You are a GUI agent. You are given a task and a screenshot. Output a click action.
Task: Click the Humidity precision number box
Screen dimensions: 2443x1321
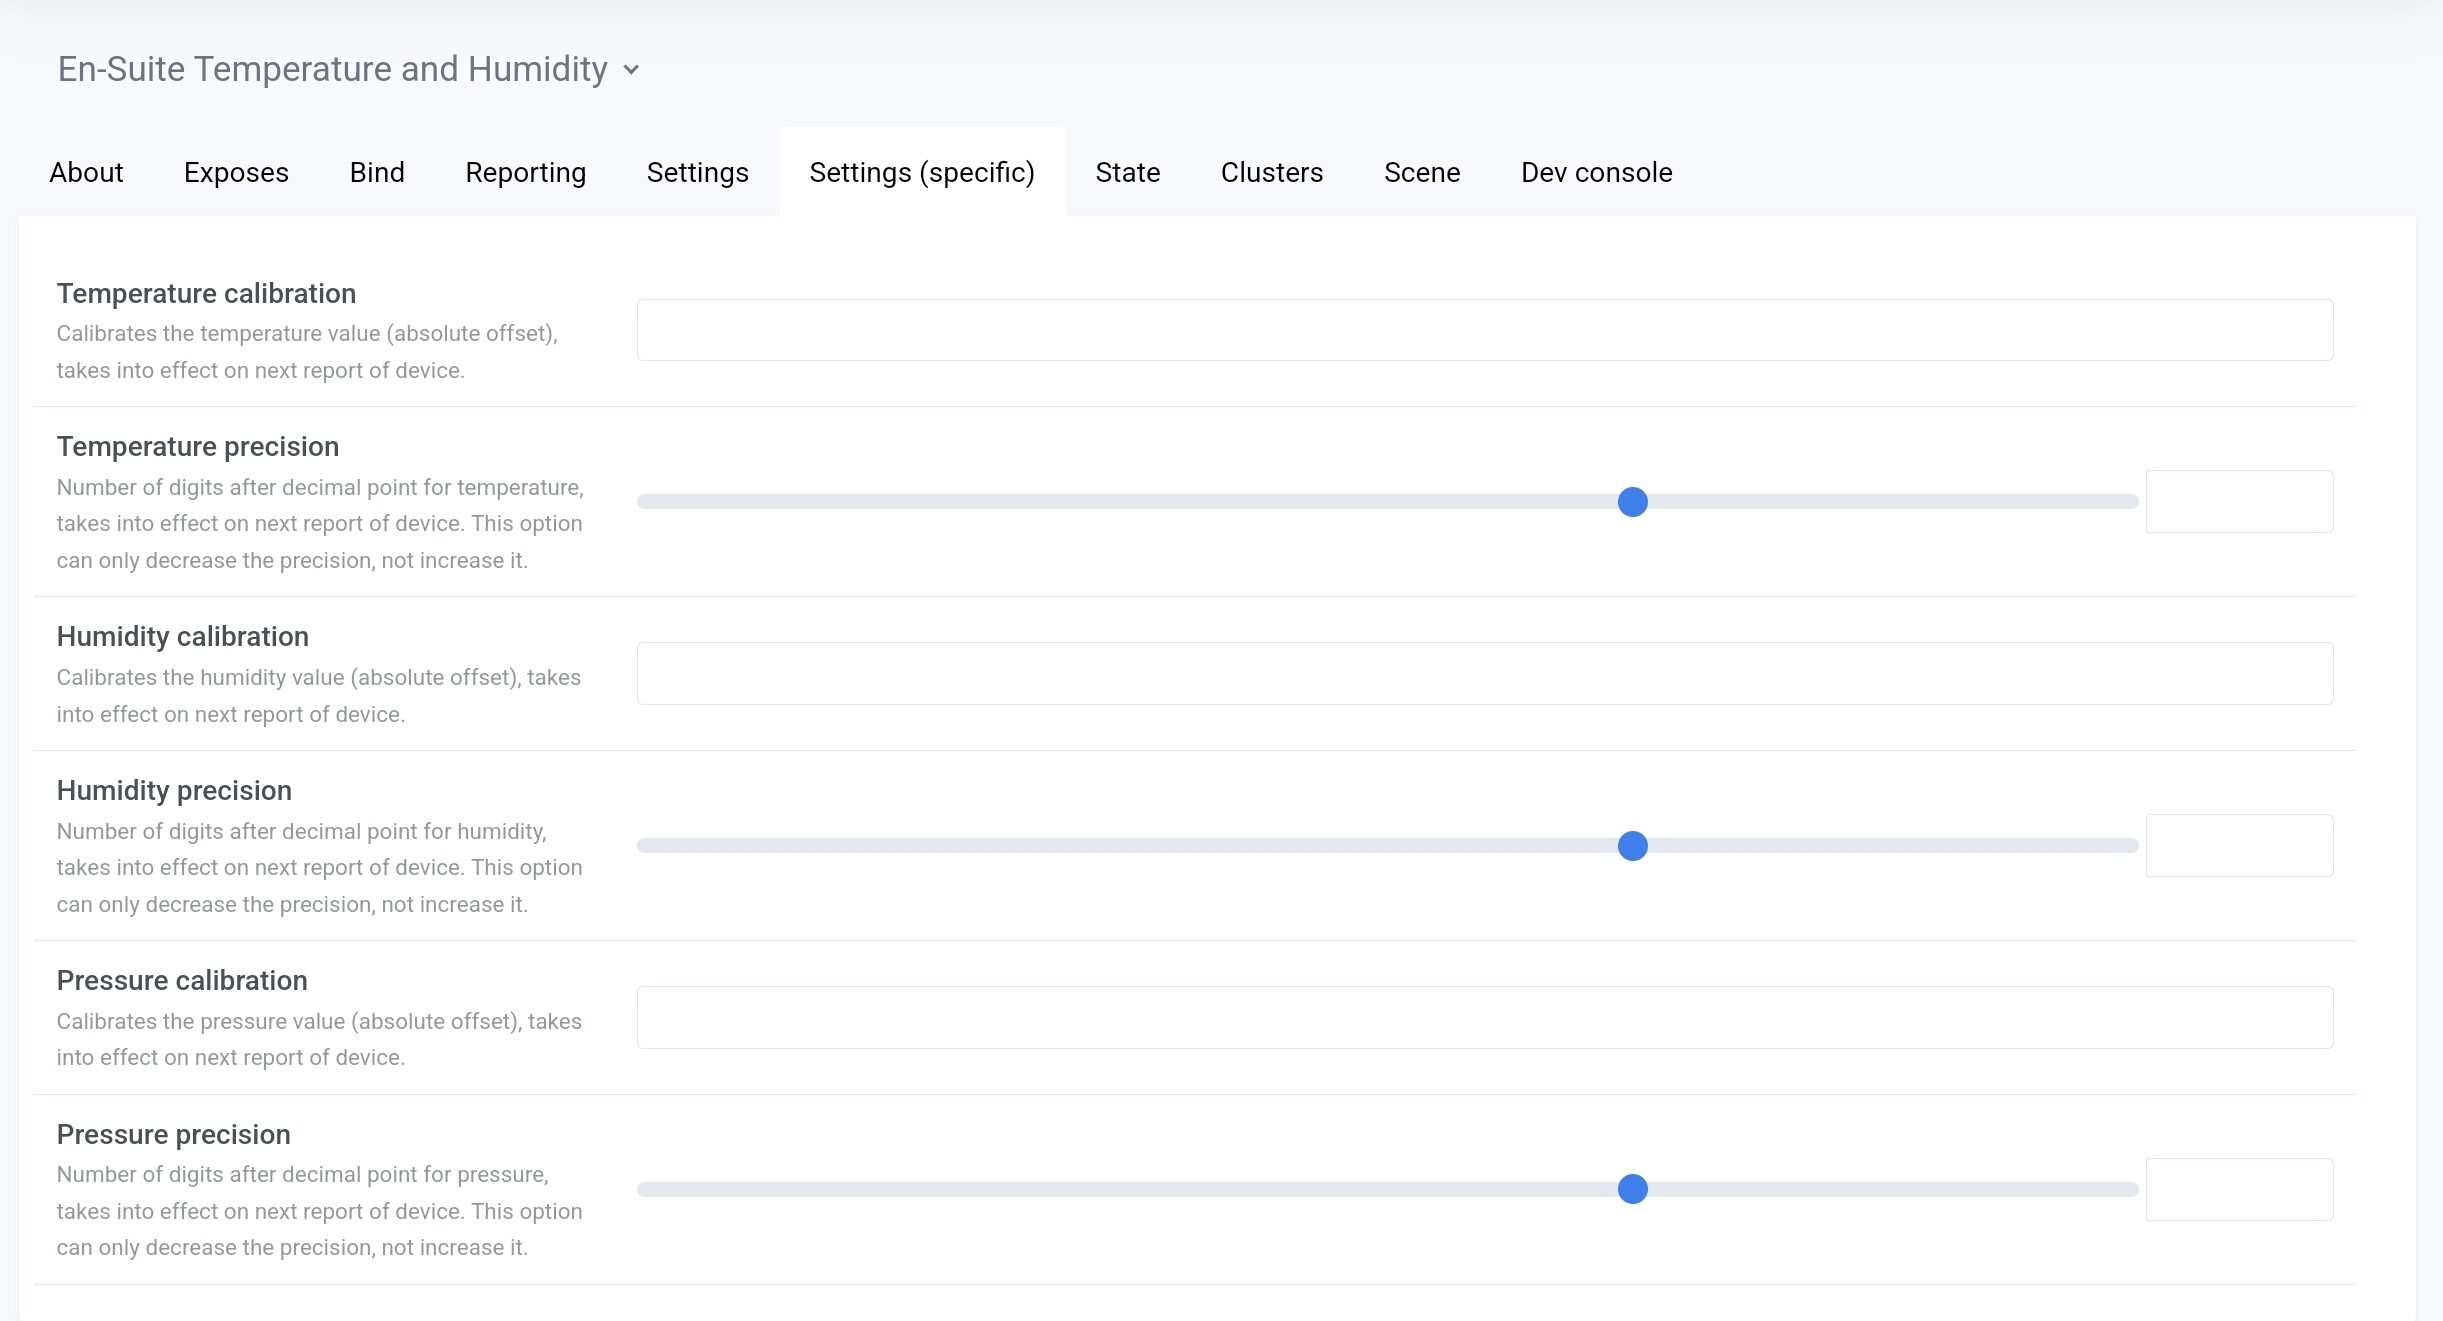pyautogui.click(x=2239, y=845)
